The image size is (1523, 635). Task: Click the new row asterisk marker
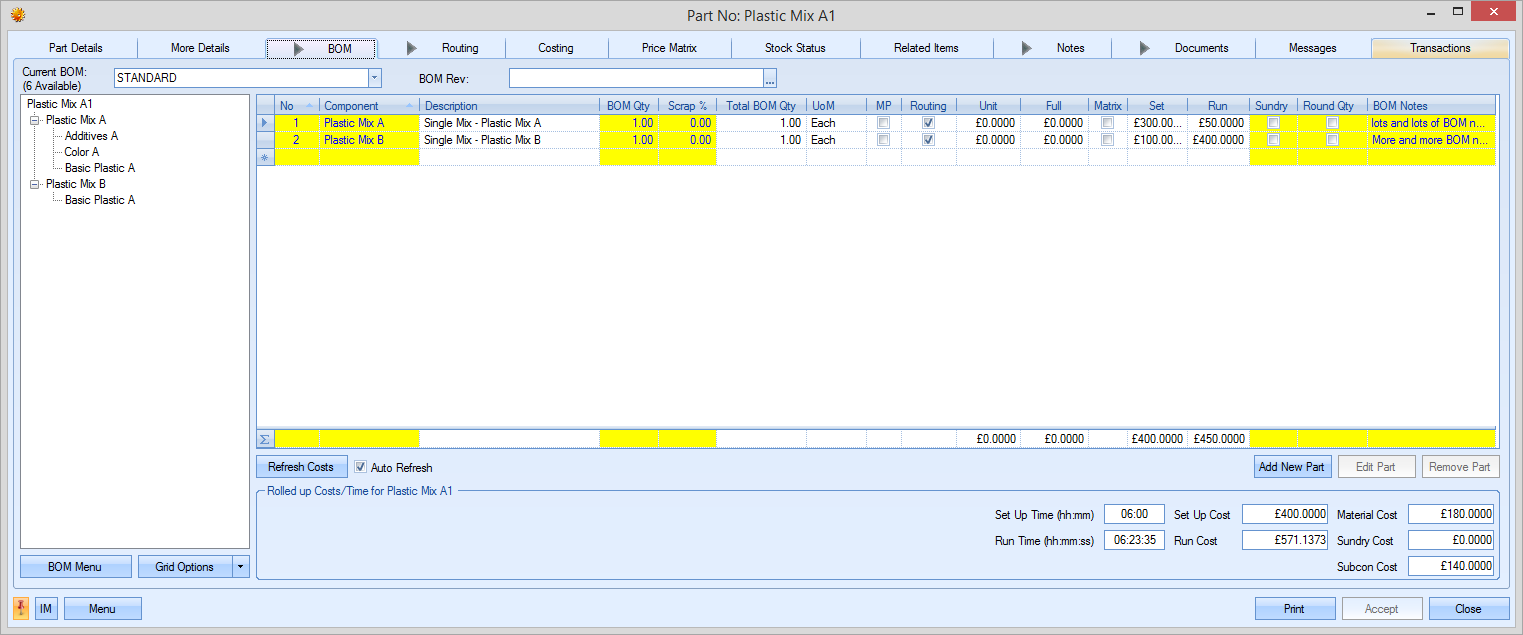pos(265,158)
